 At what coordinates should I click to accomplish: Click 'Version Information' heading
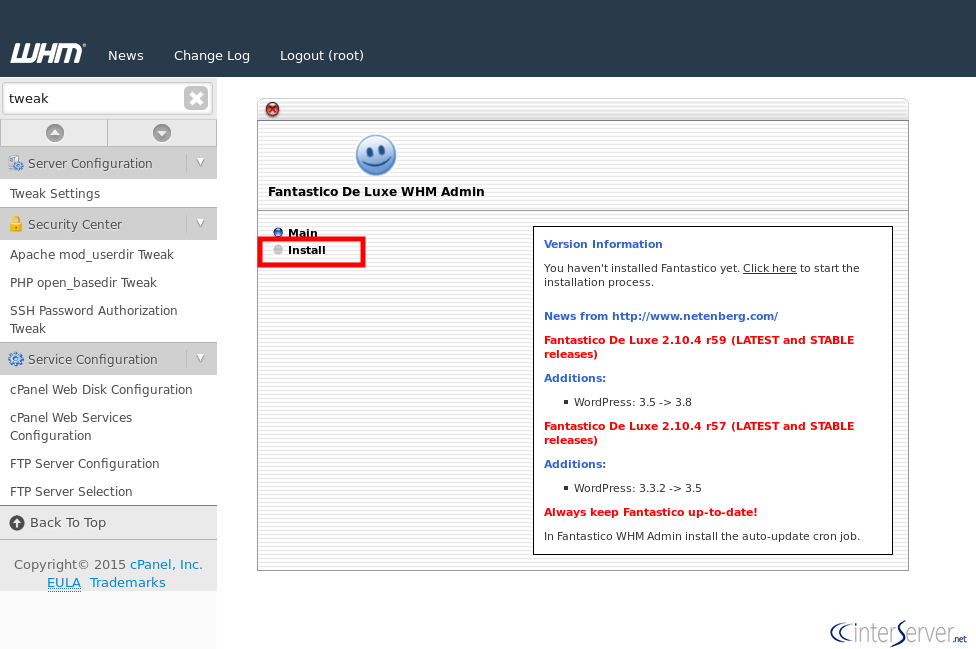[x=603, y=244]
